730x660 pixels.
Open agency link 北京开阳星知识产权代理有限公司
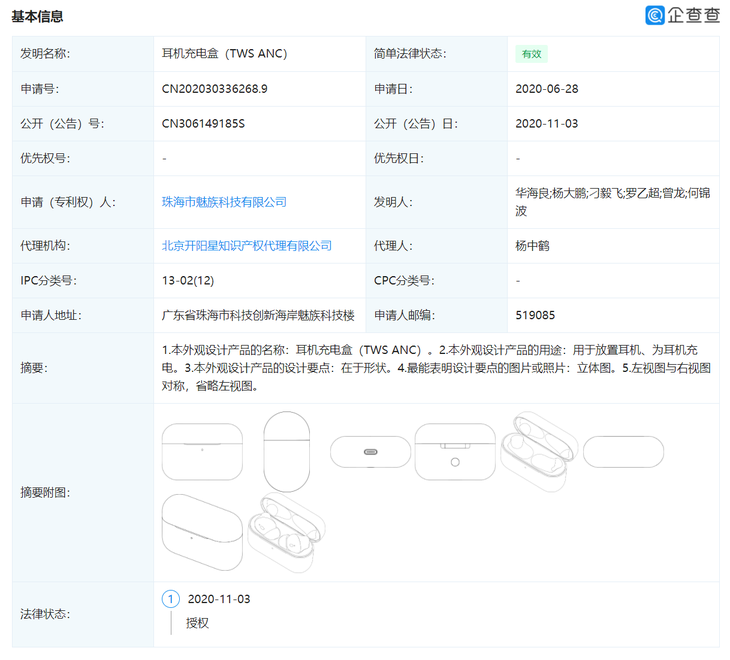point(247,246)
